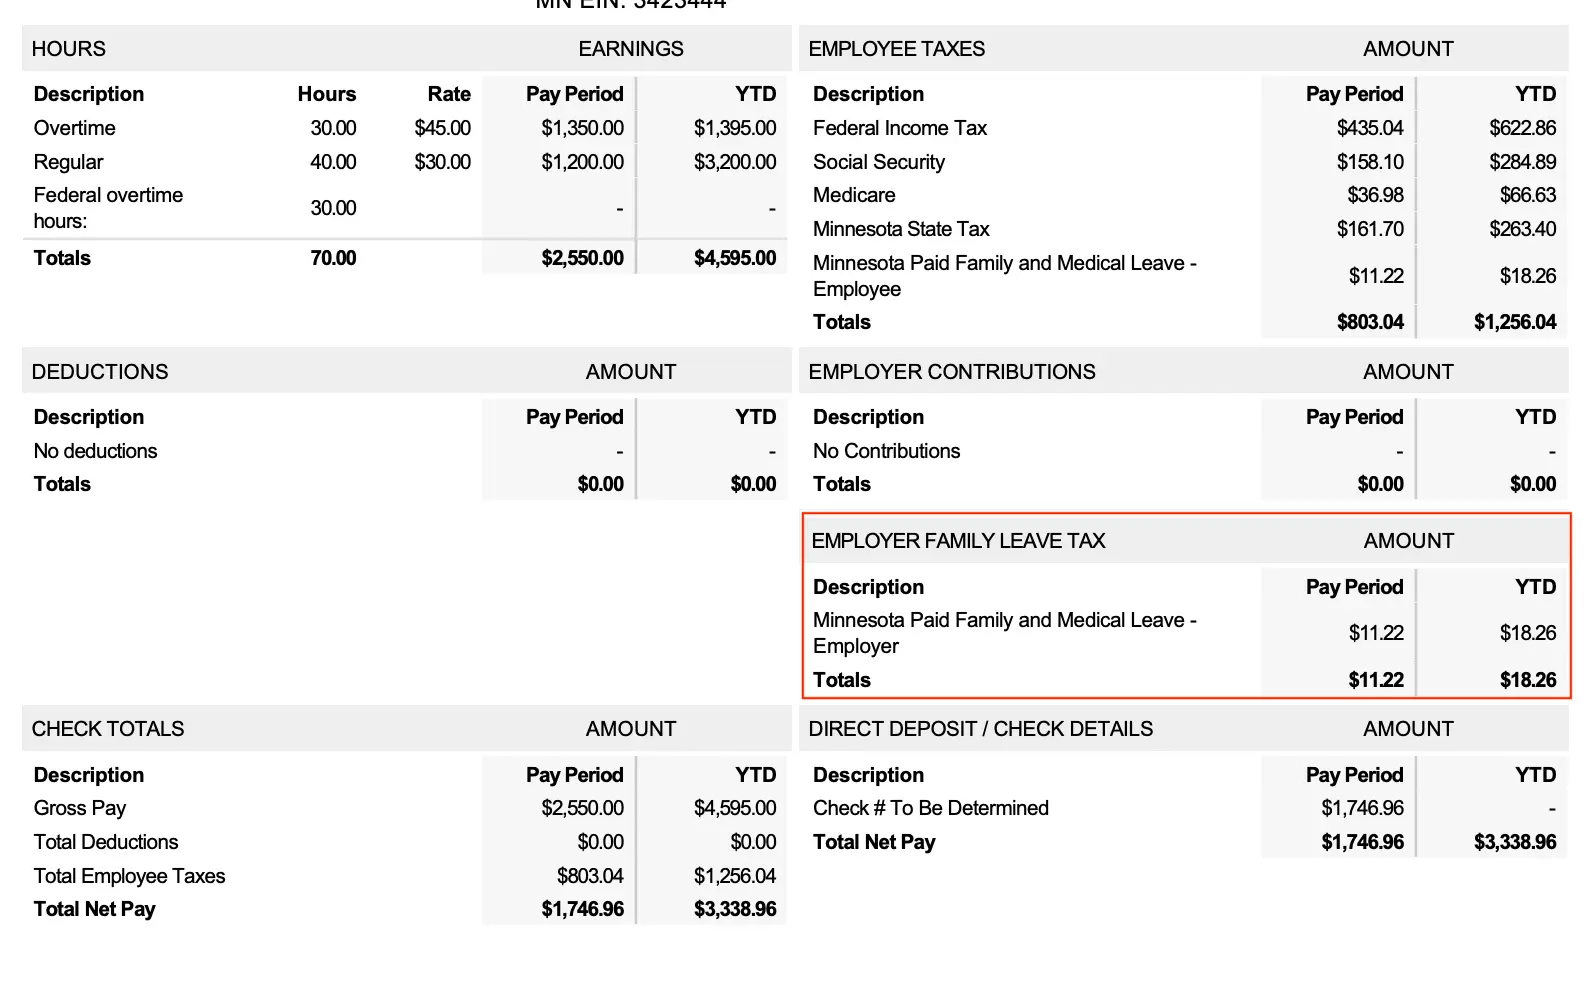This screenshot has height=990, width=1588.
Task: Click Hours totals pay period $2,550.00
Action: [x=582, y=258]
